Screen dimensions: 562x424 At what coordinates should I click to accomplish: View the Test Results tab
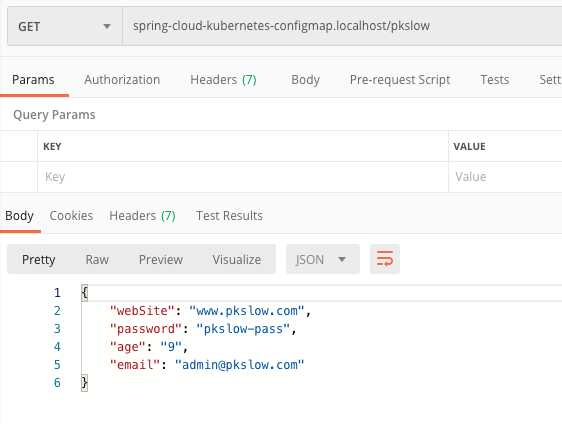click(229, 216)
